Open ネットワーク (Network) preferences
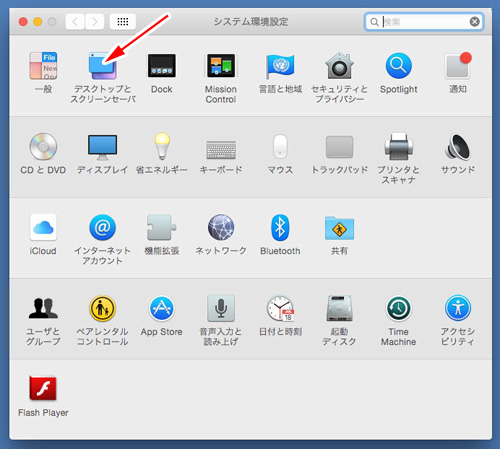This screenshot has width=500, height=449. [x=221, y=227]
